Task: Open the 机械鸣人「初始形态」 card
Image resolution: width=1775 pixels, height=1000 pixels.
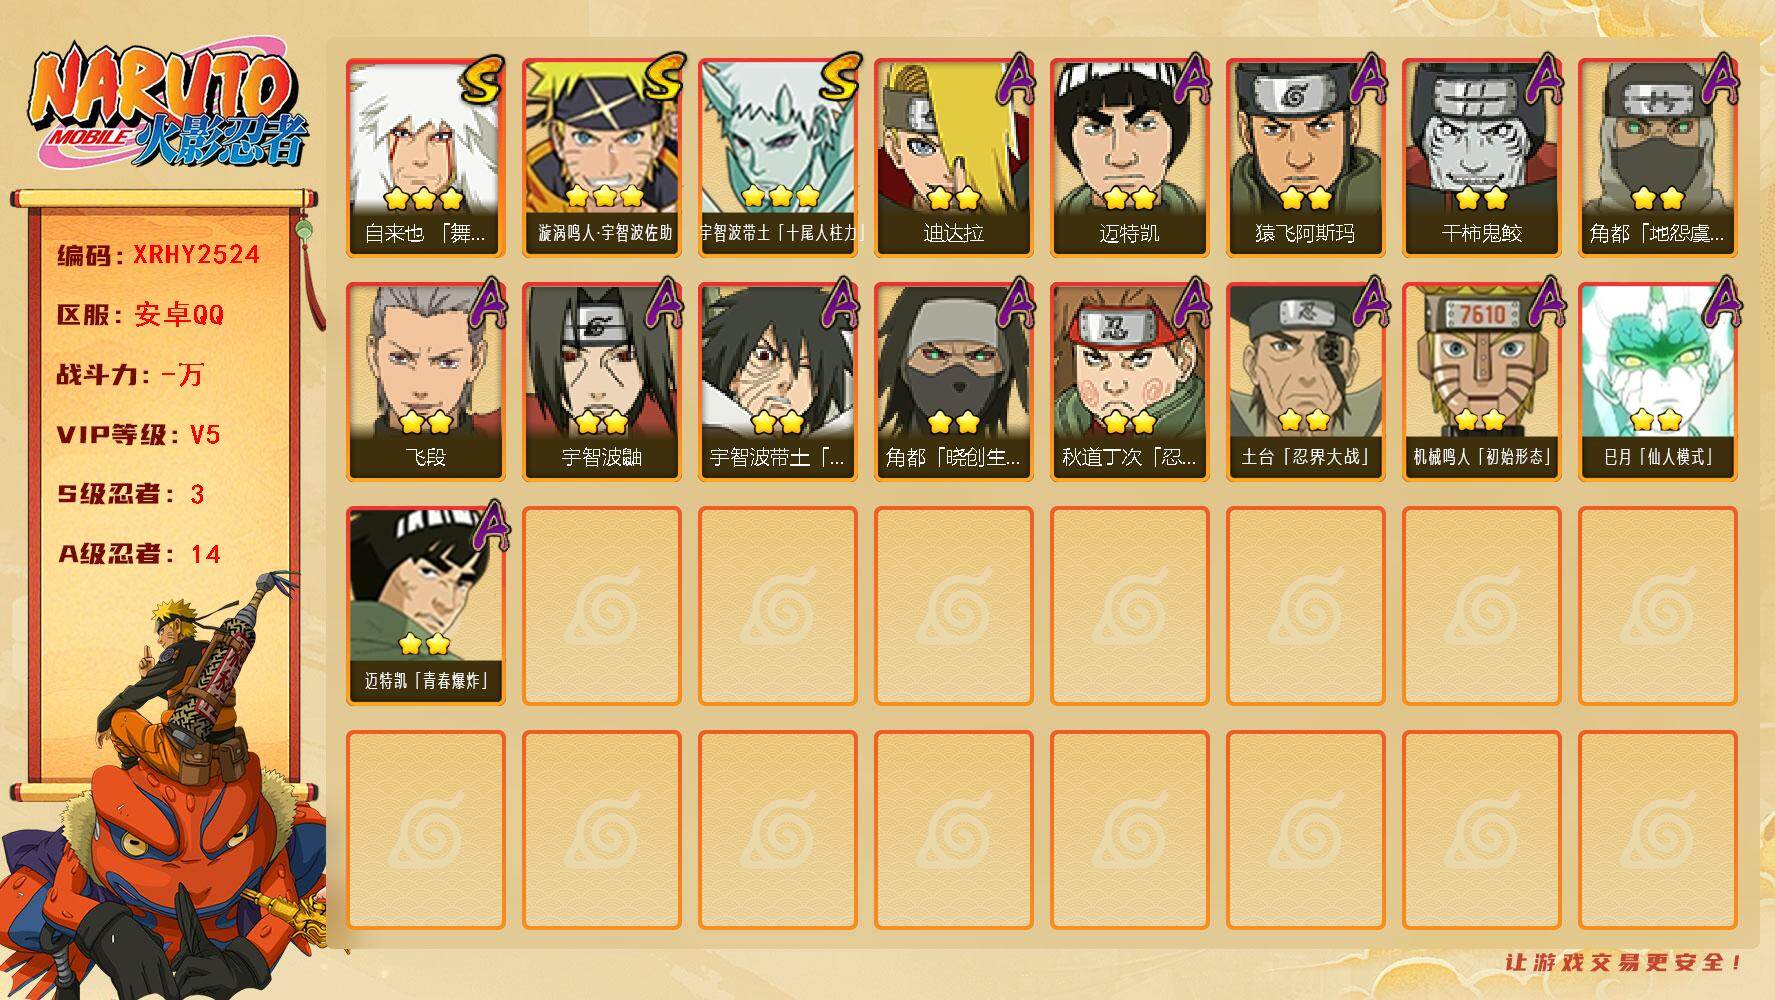Action: (1482, 381)
